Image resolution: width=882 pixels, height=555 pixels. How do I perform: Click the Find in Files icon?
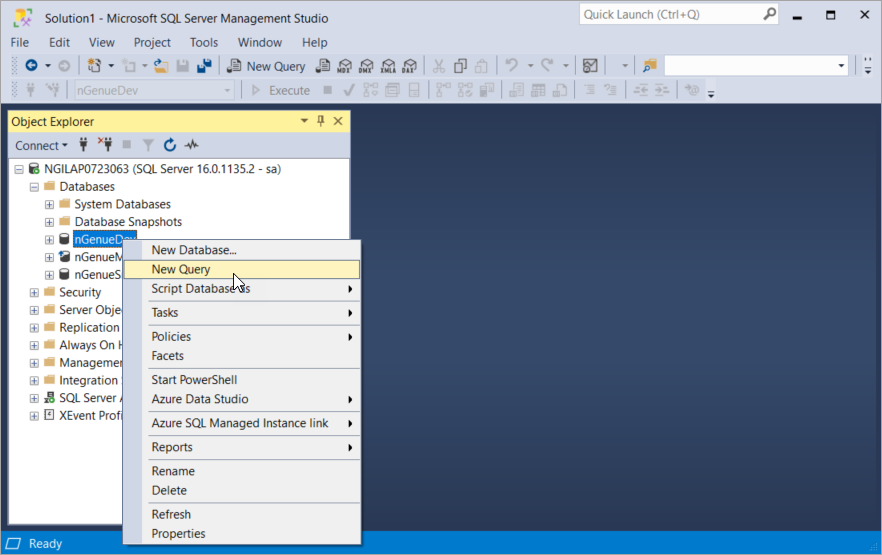point(650,66)
